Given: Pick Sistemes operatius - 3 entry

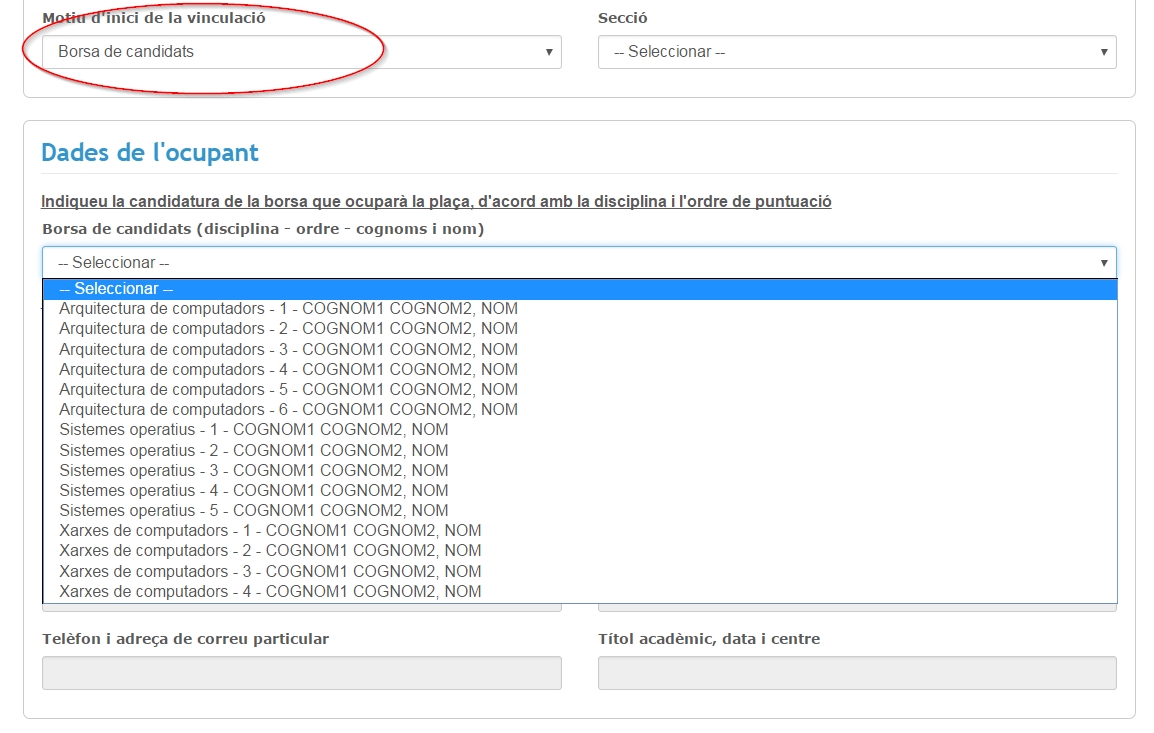Looking at the screenshot, I should click(x=254, y=470).
